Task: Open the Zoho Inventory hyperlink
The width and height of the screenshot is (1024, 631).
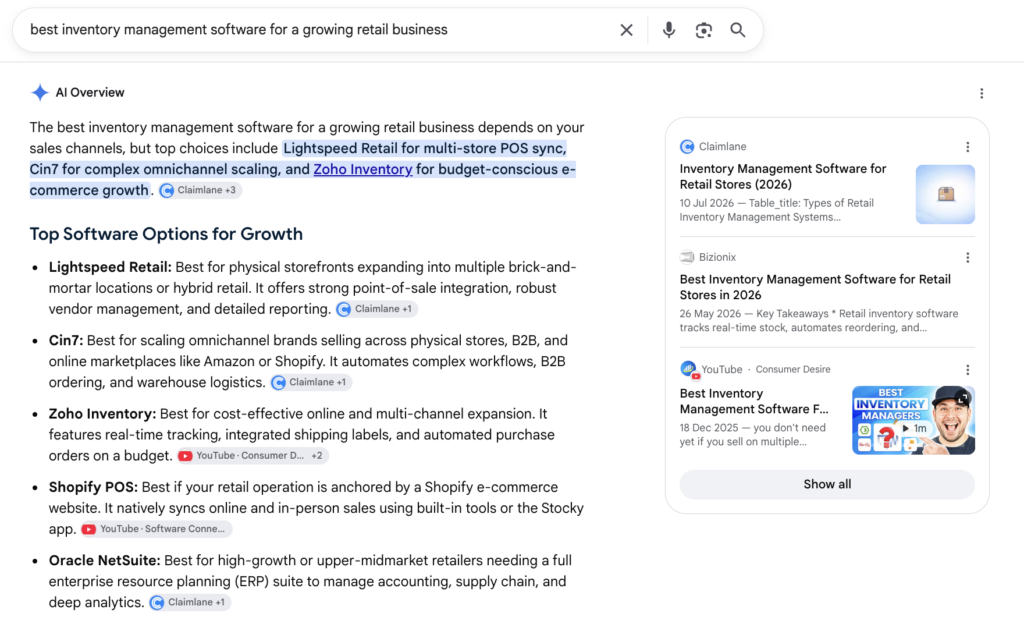Action: 362,169
